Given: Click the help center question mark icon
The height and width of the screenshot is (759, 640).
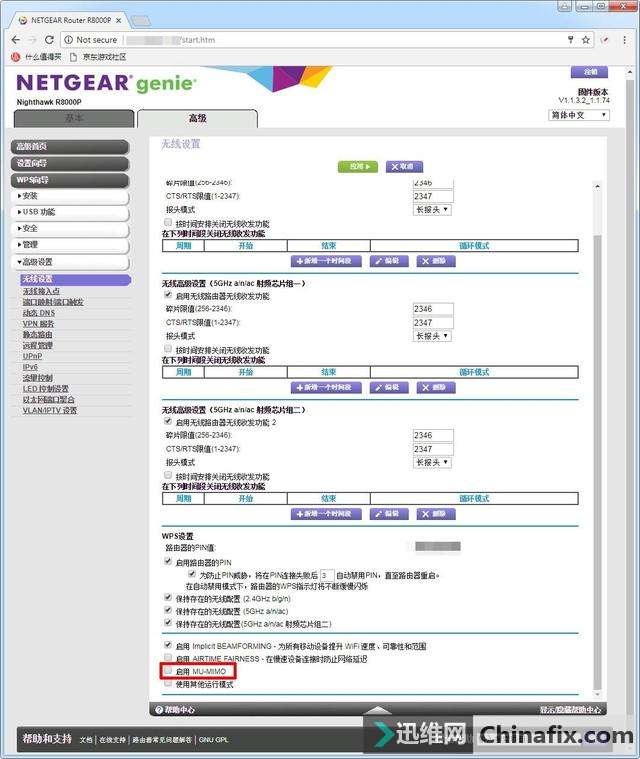Looking at the screenshot, I should [159, 710].
